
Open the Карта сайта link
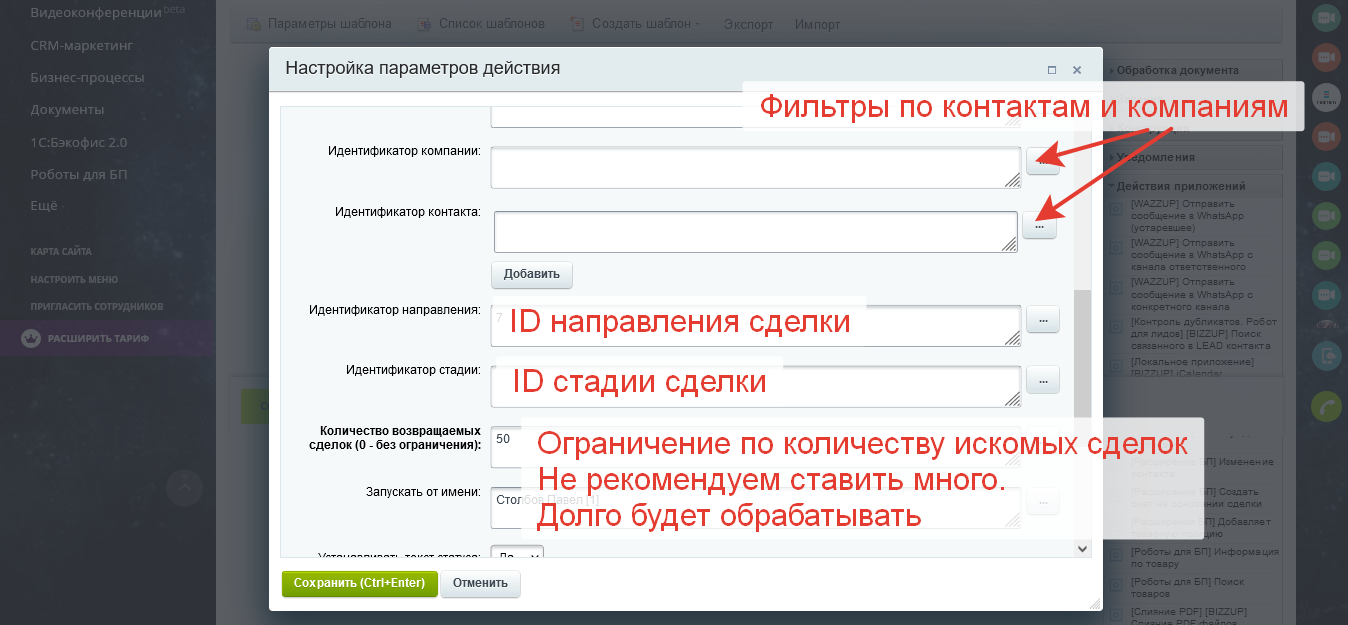coord(61,252)
